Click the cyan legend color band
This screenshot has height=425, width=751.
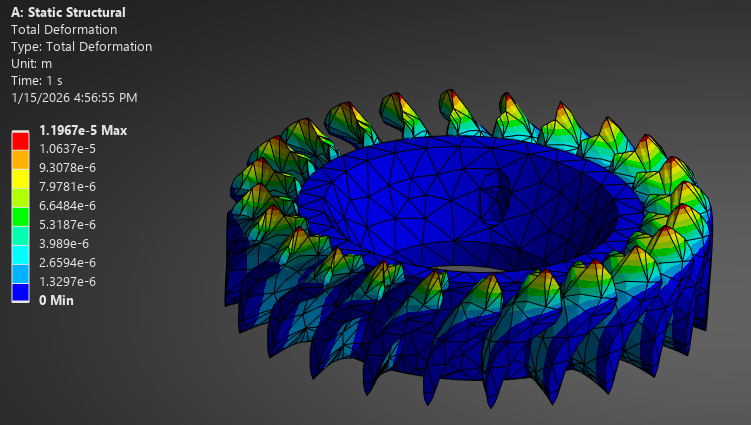tap(20, 254)
